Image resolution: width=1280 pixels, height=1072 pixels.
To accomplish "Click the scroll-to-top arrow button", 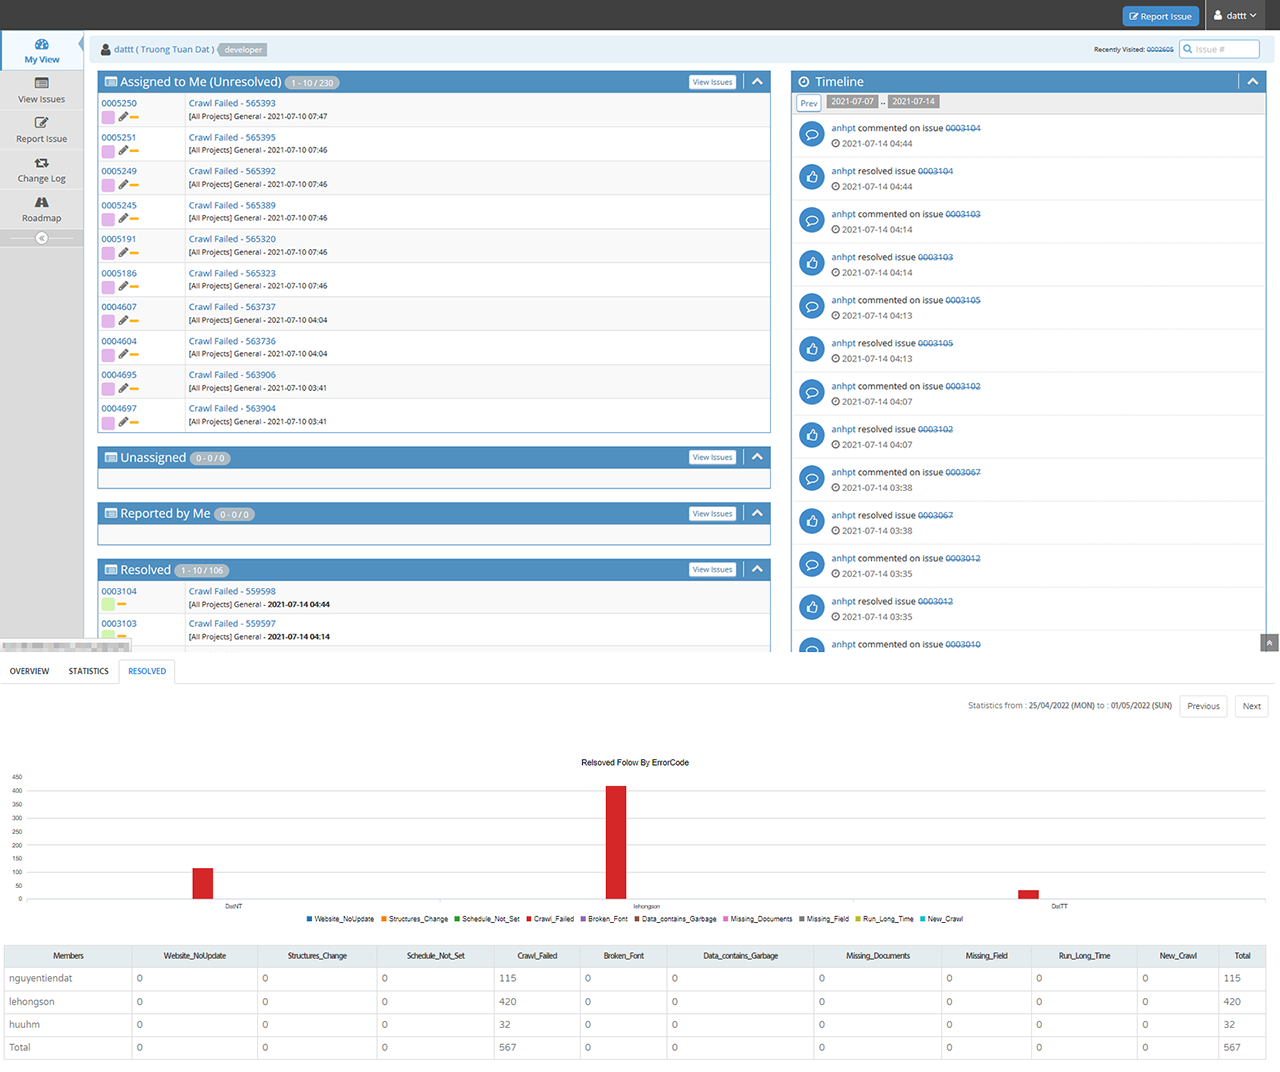I will [x=1269, y=643].
